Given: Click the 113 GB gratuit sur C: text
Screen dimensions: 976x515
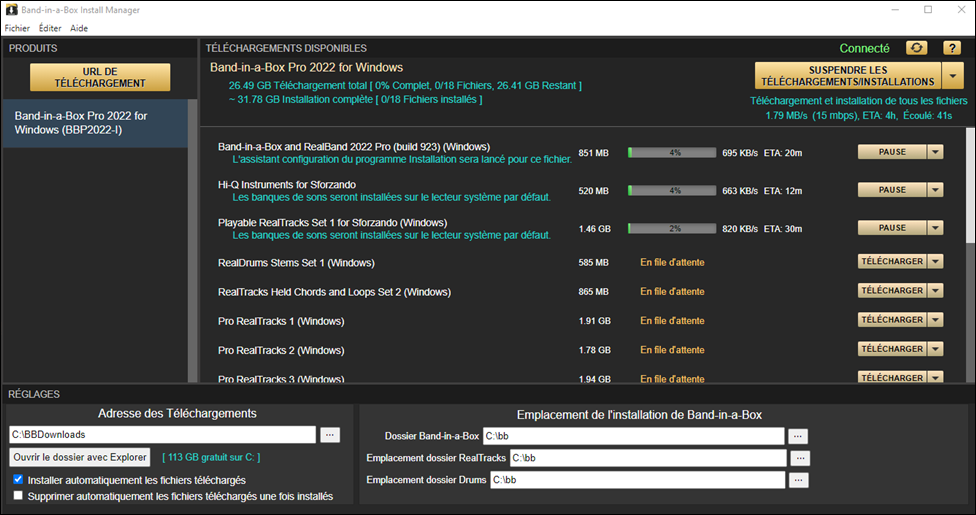Looking at the screenshot, I should tap(211, 457).
